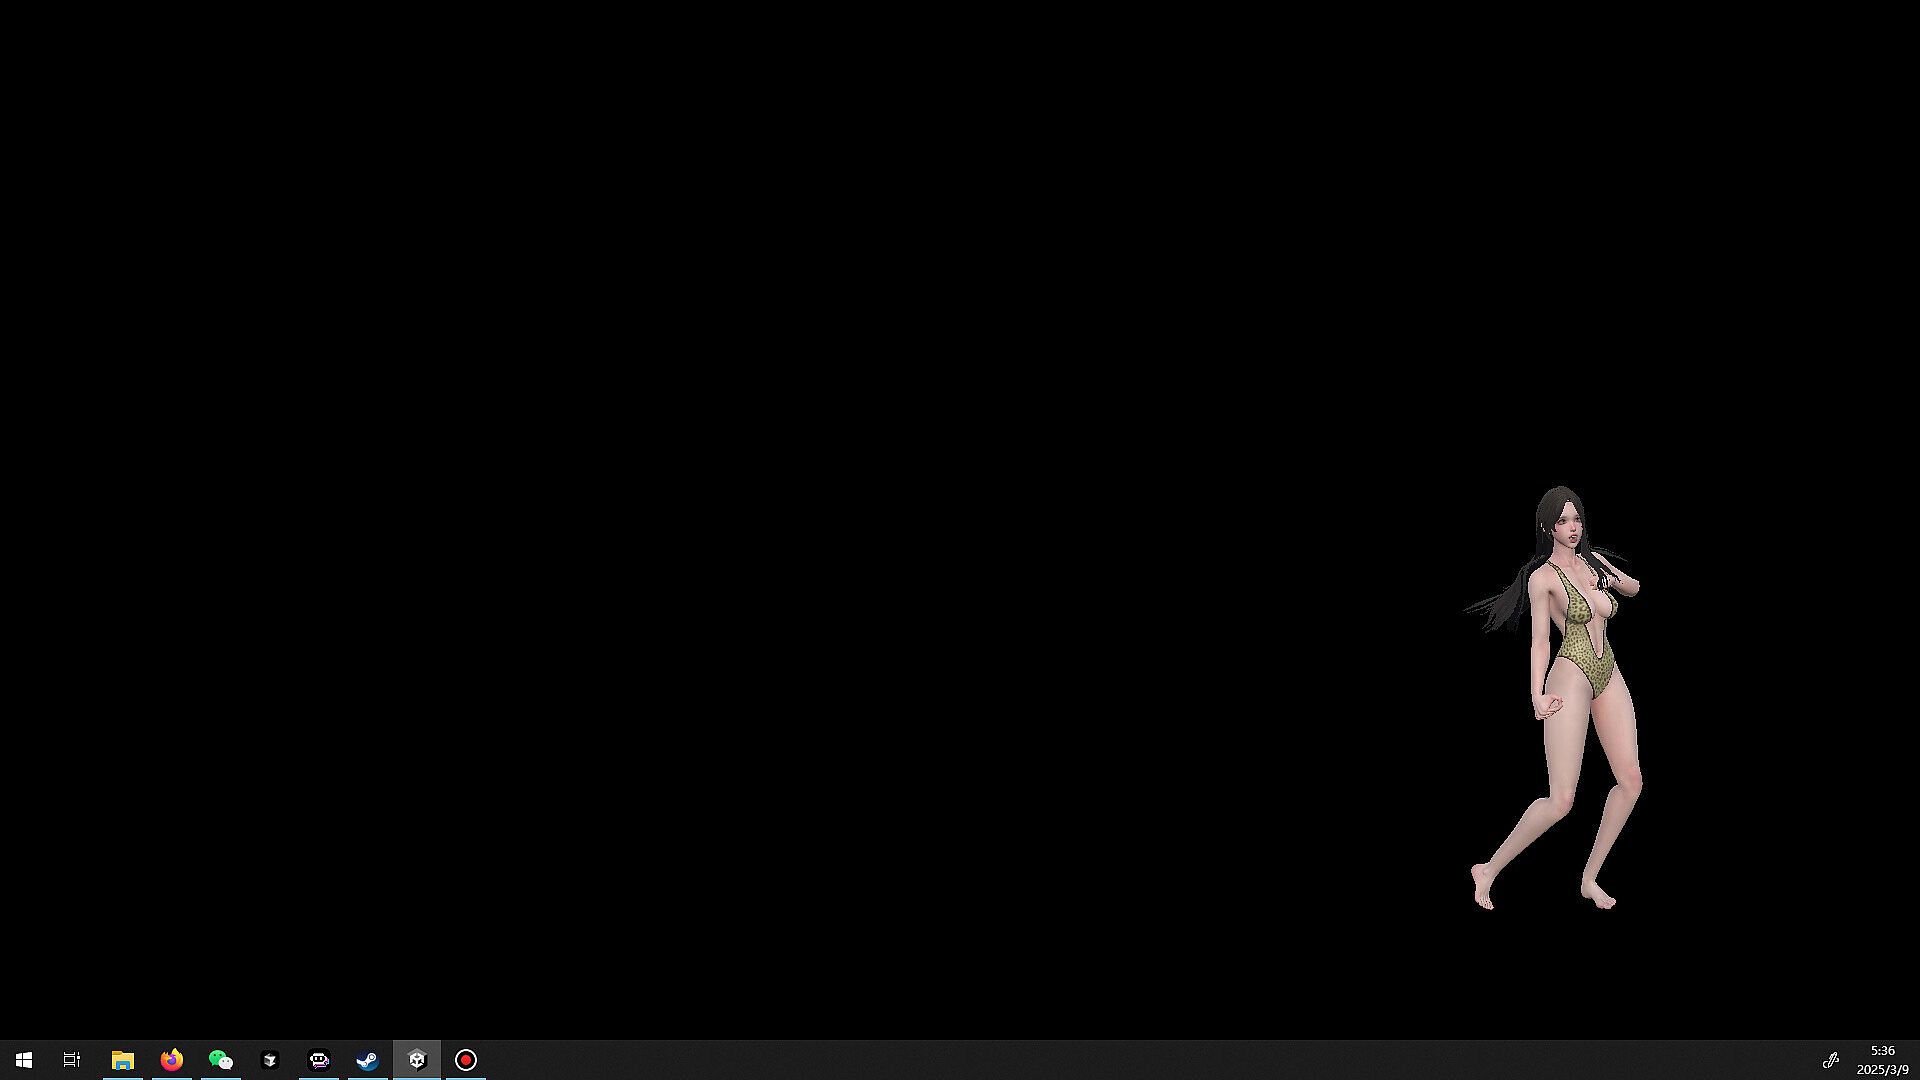Screen dimensions: 1920x1080
Task: Click the 5:36 taskbar clock
Action: tap(1882, 1051)
